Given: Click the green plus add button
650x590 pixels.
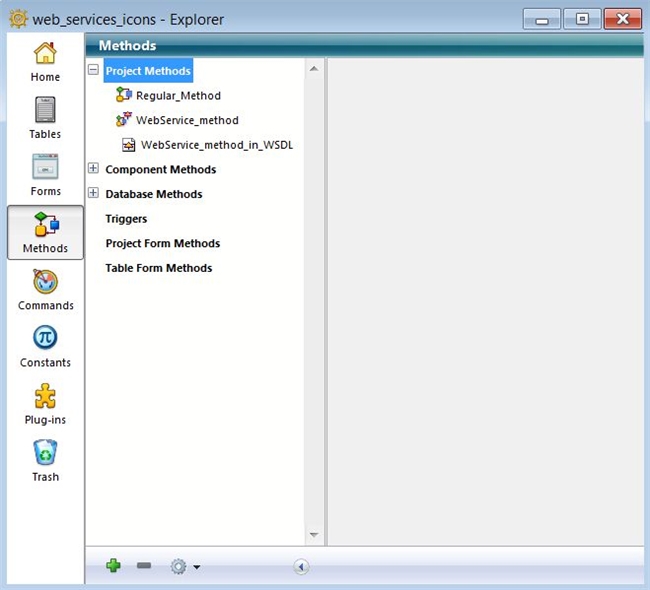Looking at the screenshot, I should point(113,566).
